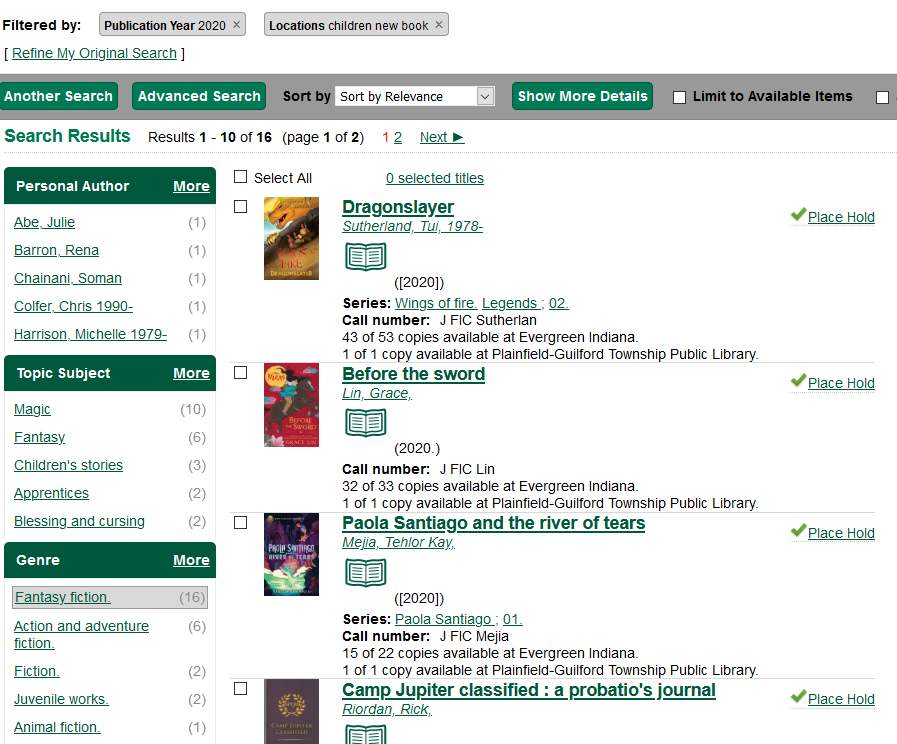Open the Dragonslayer cover thumbnail
Viewport: 897px width, 744px height.
(291, 238)
